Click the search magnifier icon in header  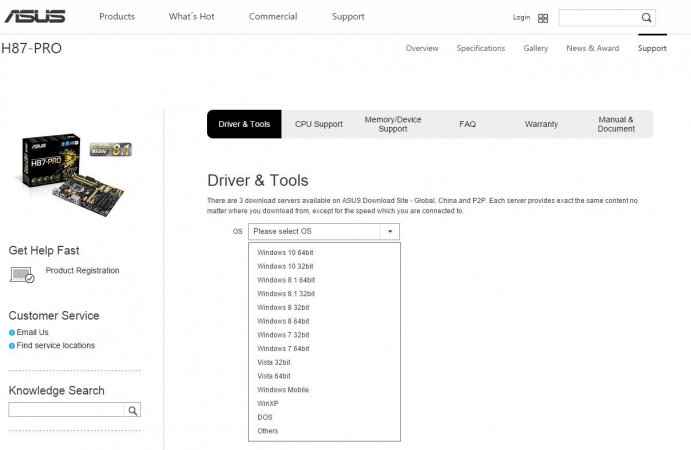click(646, 18)
